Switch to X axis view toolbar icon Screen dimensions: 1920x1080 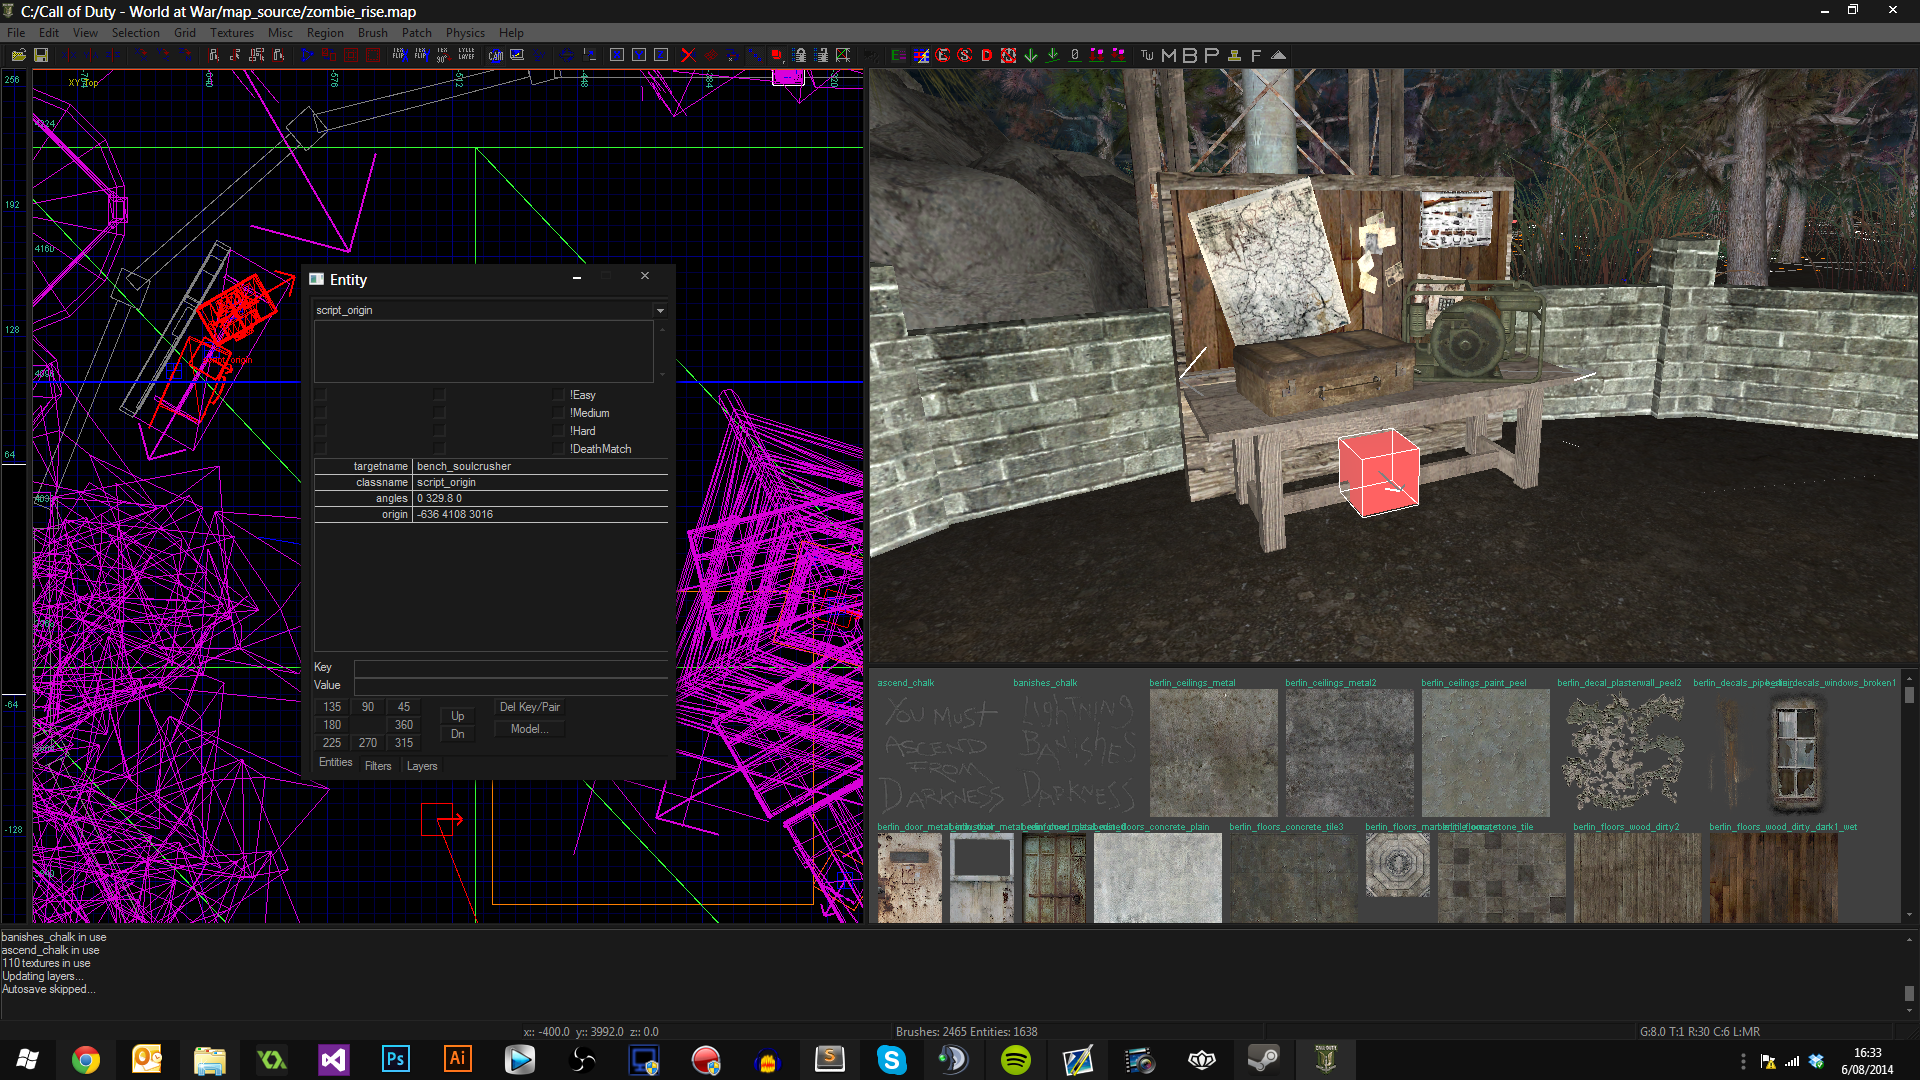[x=617, y=55]
